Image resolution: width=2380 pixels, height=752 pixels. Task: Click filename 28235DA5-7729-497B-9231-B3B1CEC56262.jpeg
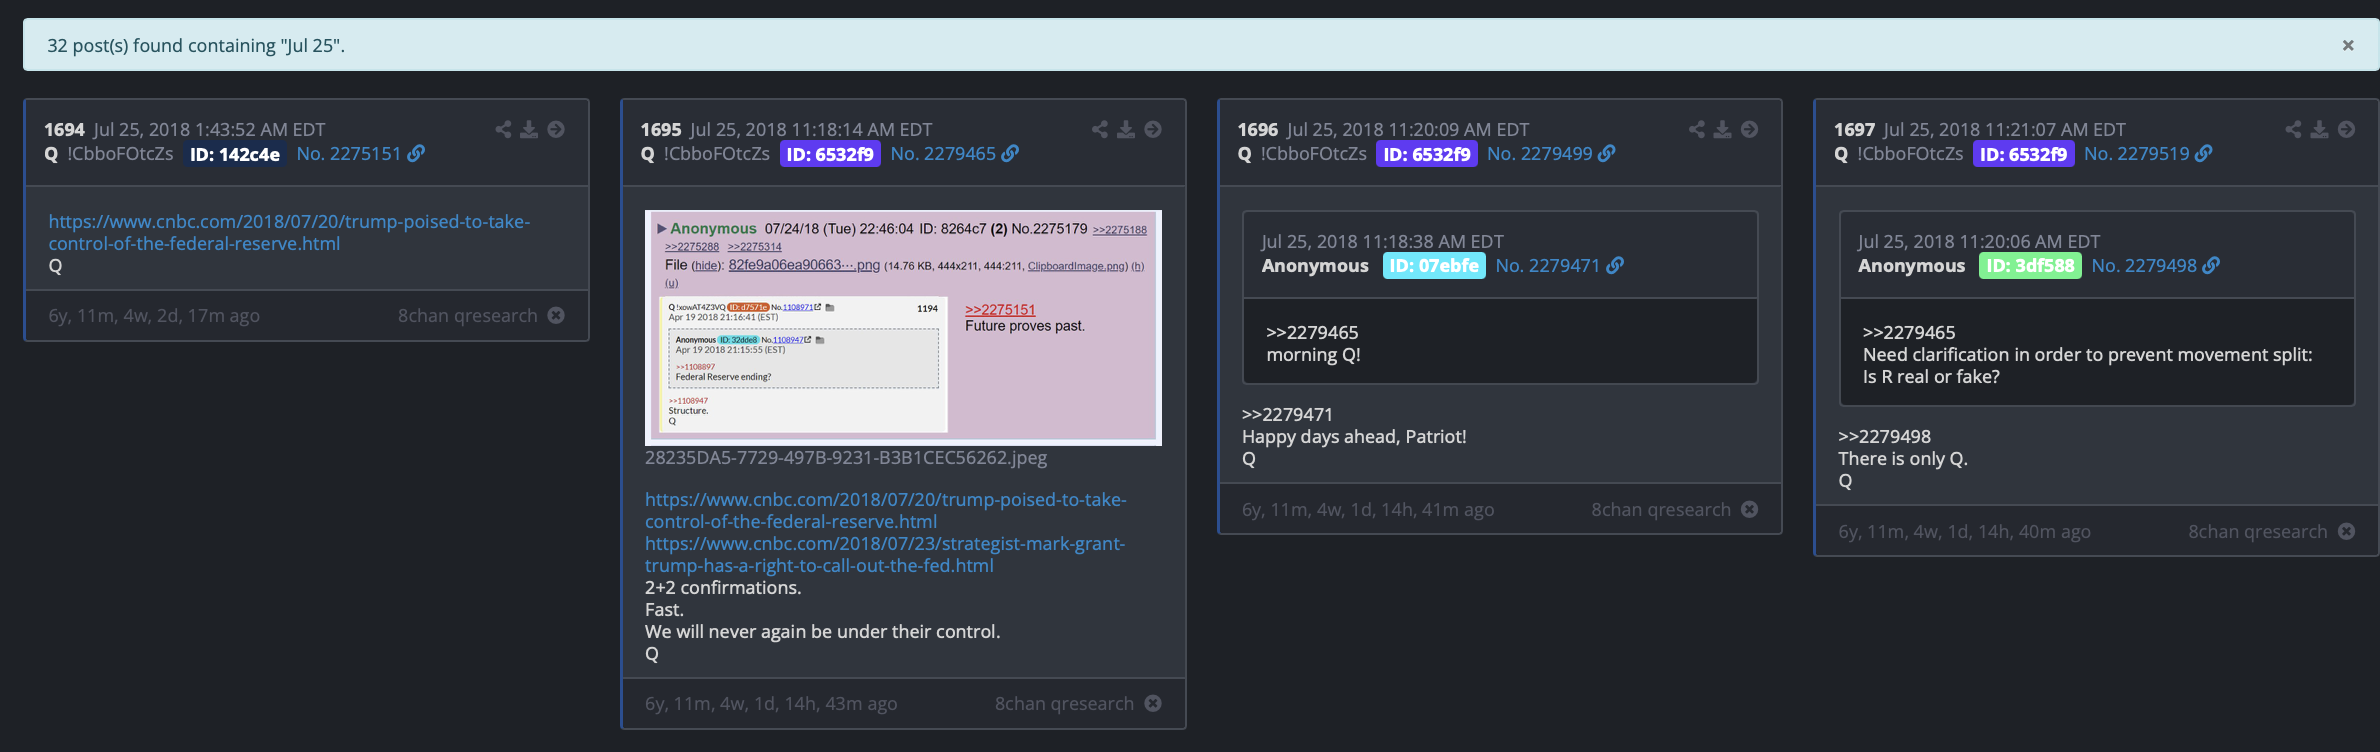(846, 458)
